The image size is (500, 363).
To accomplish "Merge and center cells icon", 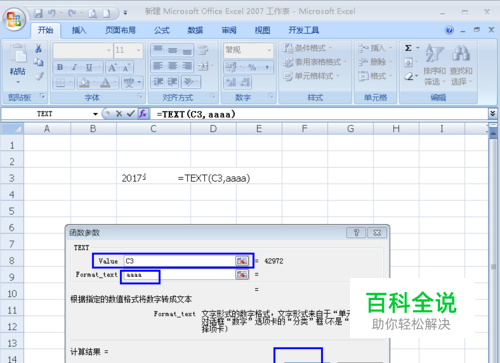I will click(x=203, y=66).
